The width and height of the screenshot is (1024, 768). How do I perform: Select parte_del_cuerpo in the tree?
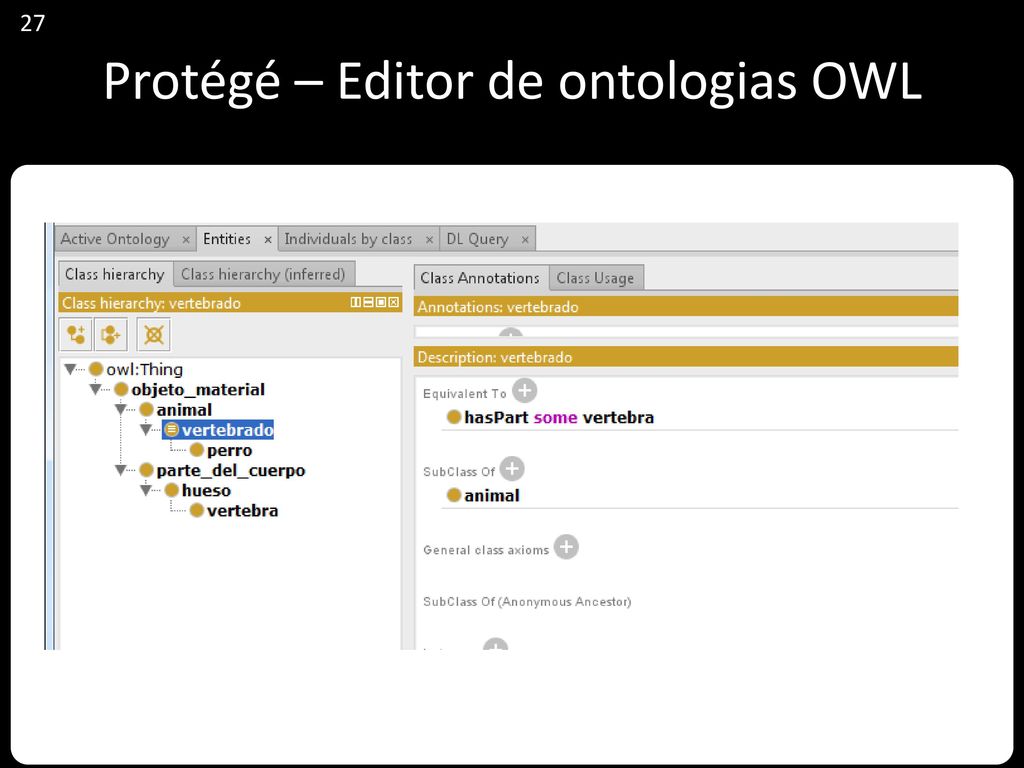pos(231,470)
